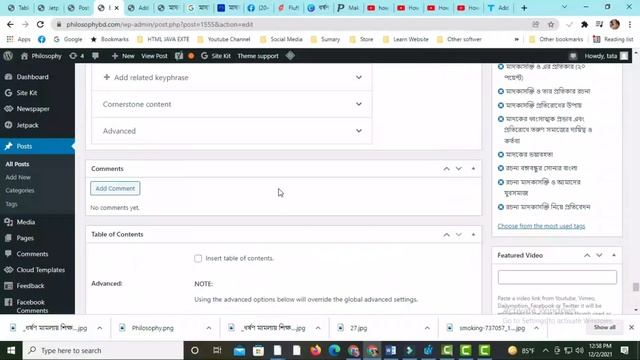Open the Add New post submenu
The image size is (640, 360).
(18, 177)
